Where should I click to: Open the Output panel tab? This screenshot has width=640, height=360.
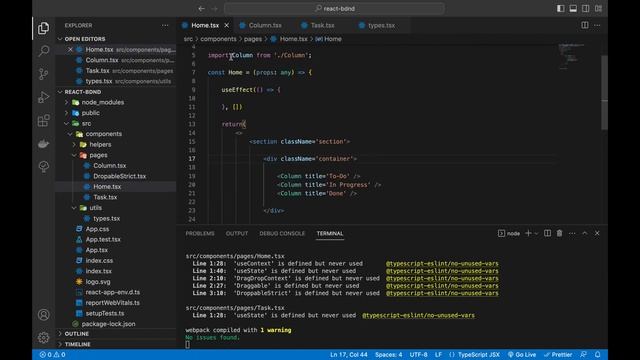237,233
